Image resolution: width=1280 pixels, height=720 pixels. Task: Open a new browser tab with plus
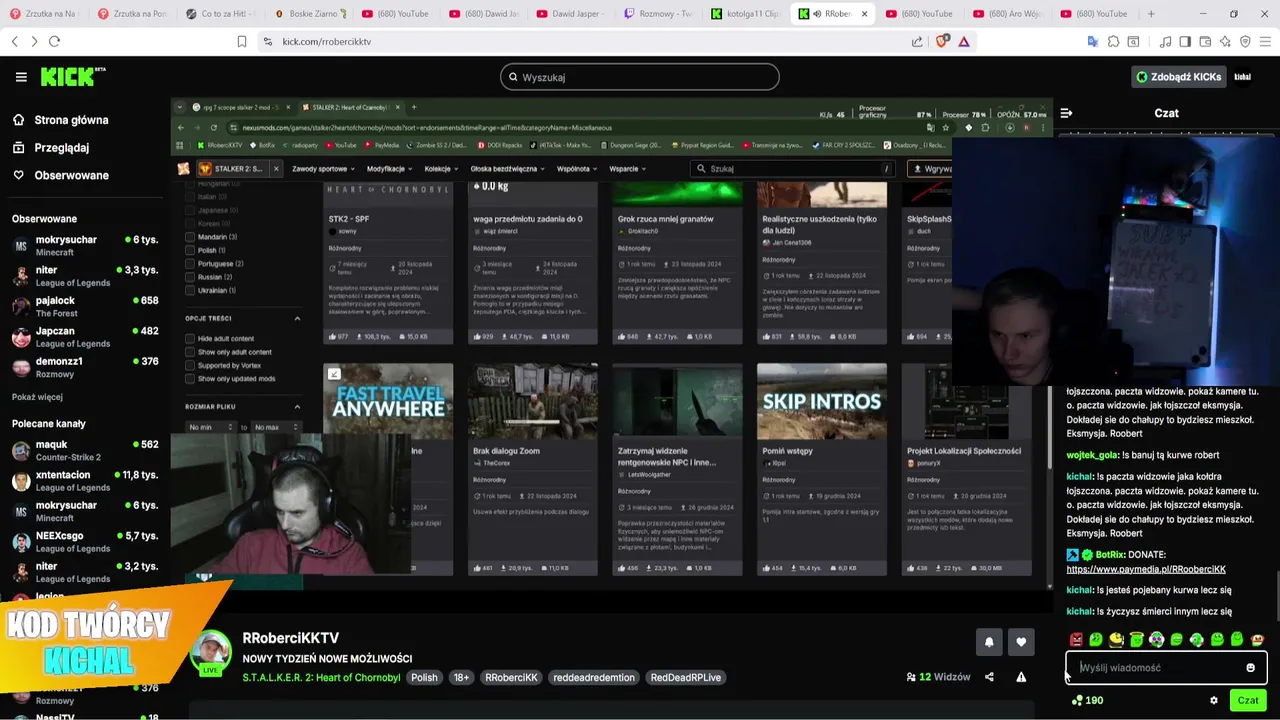click(1151, 14)
